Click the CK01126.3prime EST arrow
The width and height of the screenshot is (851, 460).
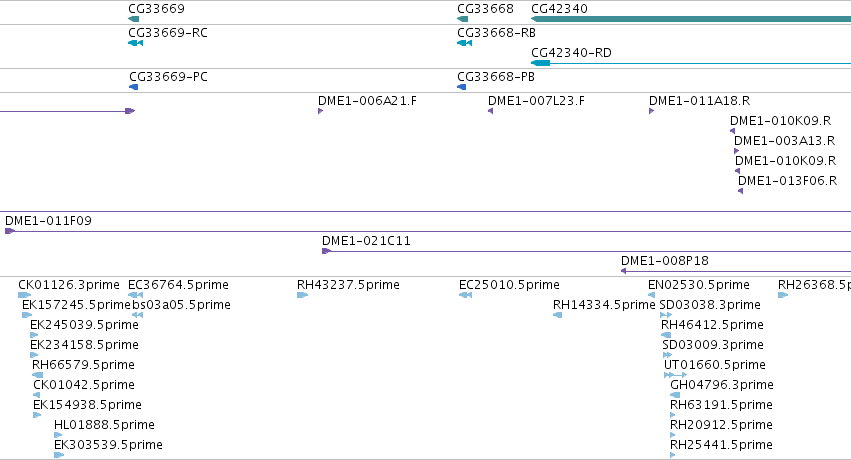[x=24, y=295]
